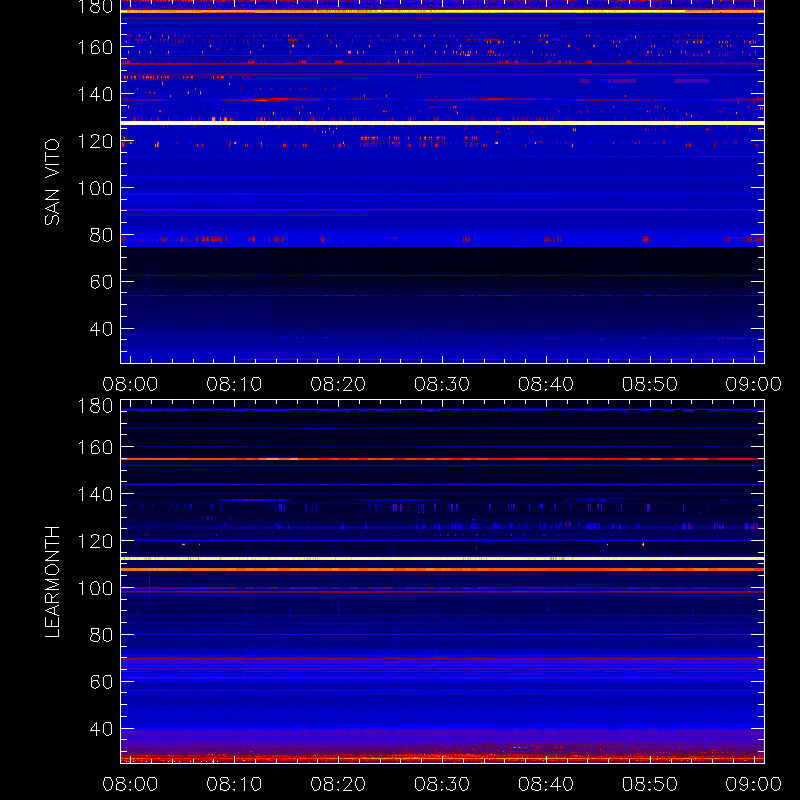This screenshot has height=800, width=800.
Task: Click the 40 frequency label of San Vito
Action: pyautogui.click(x=102, y=329)
